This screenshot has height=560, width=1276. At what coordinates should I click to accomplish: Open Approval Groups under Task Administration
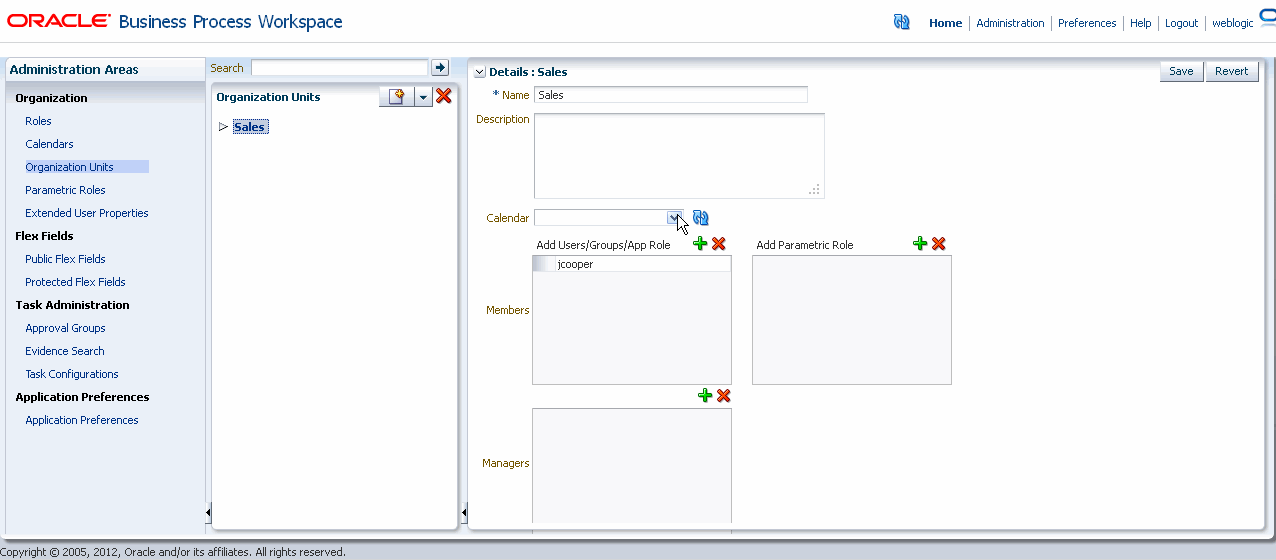point(65,328)
